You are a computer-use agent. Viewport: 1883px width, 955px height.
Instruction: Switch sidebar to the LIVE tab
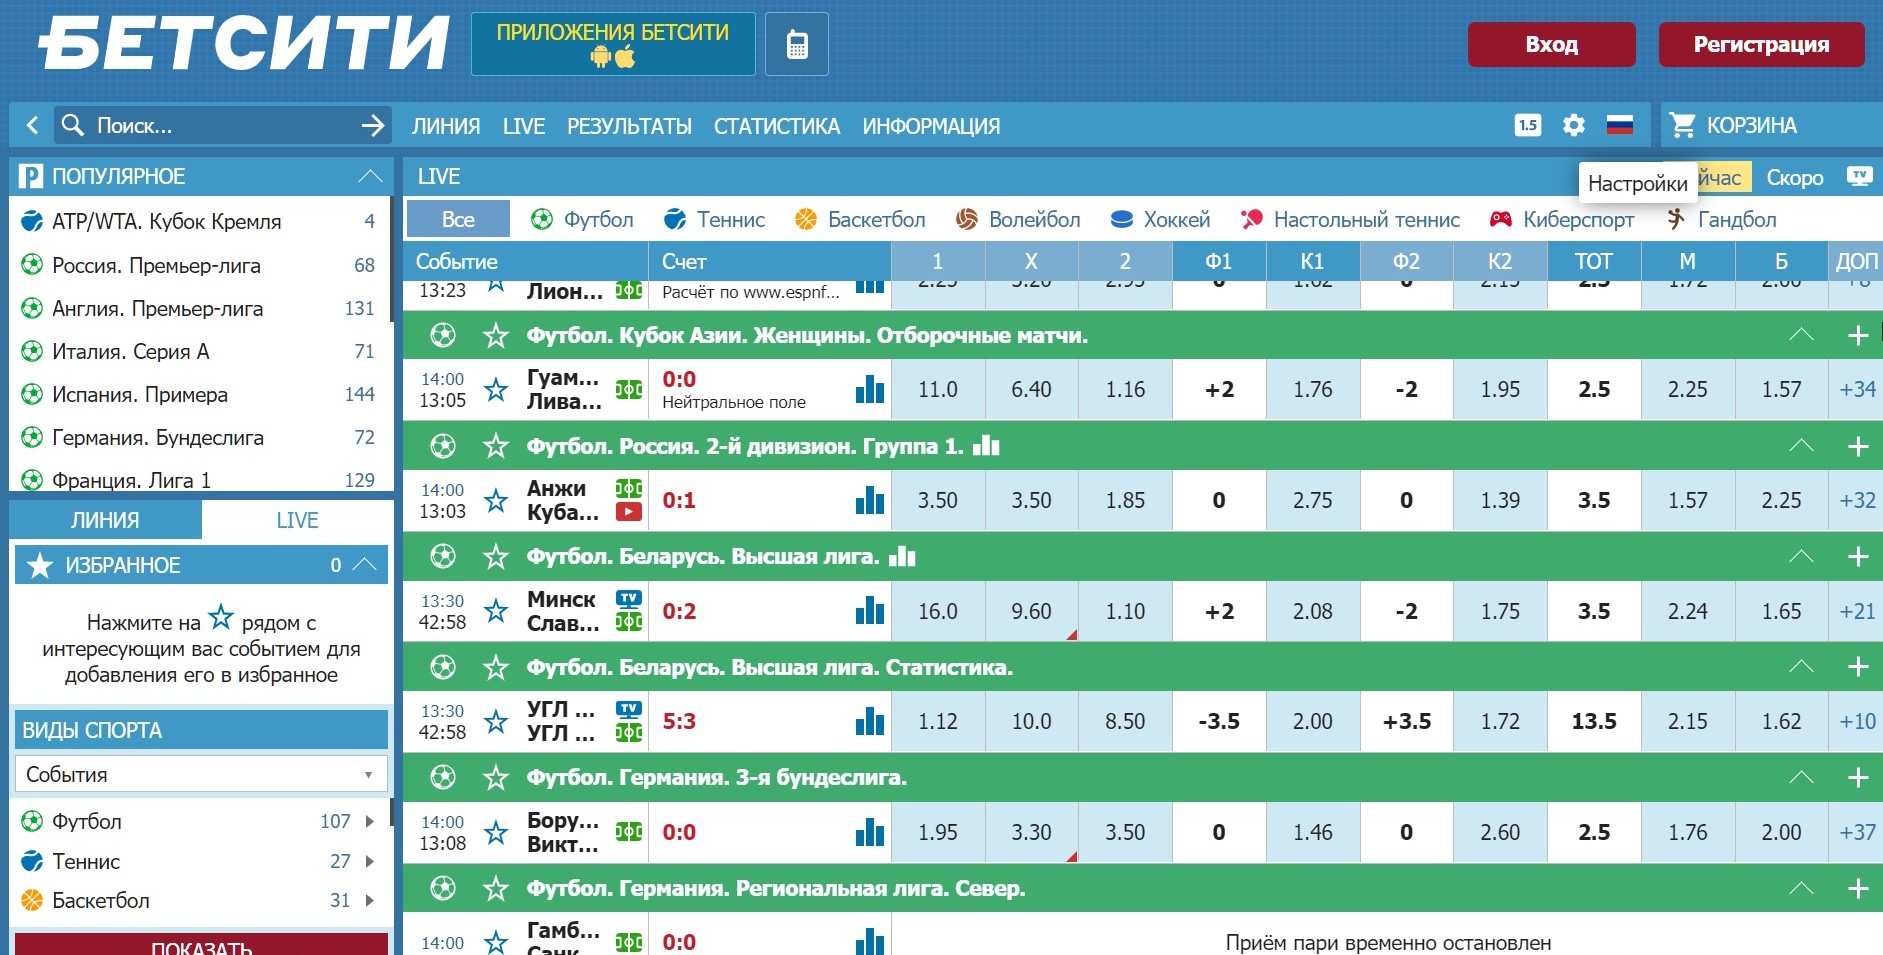tap(297, 520)
